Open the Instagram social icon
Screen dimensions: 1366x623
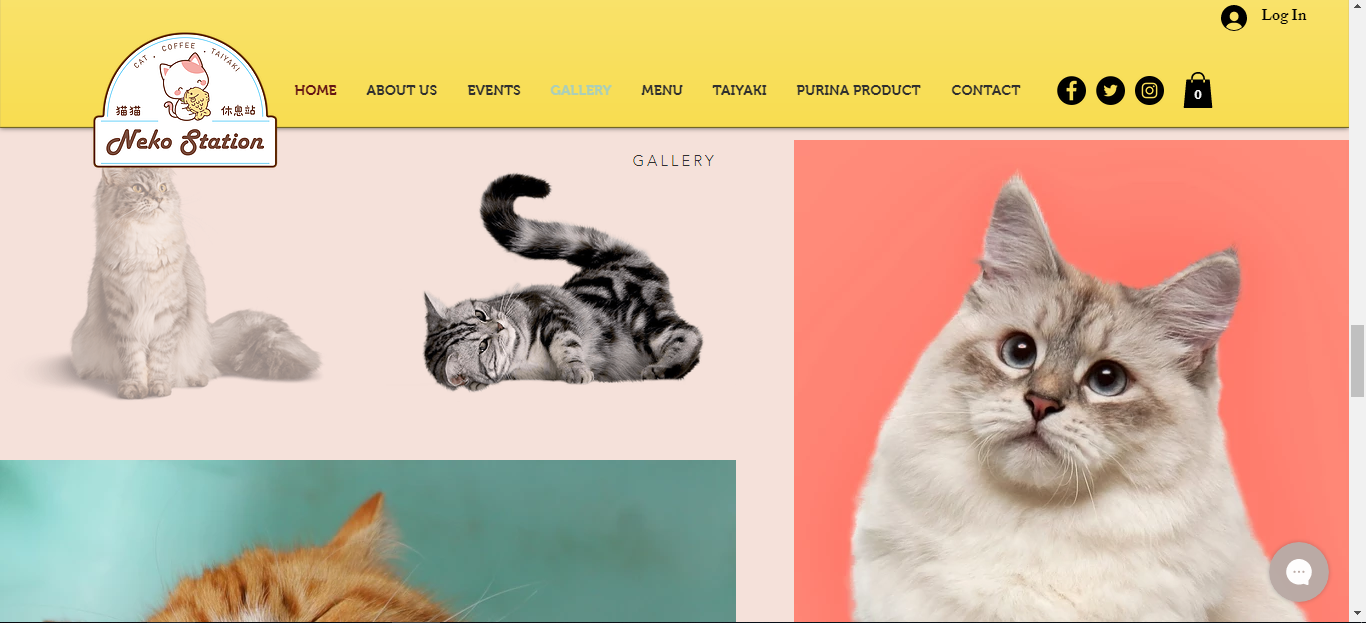(x=1149, y=91)
